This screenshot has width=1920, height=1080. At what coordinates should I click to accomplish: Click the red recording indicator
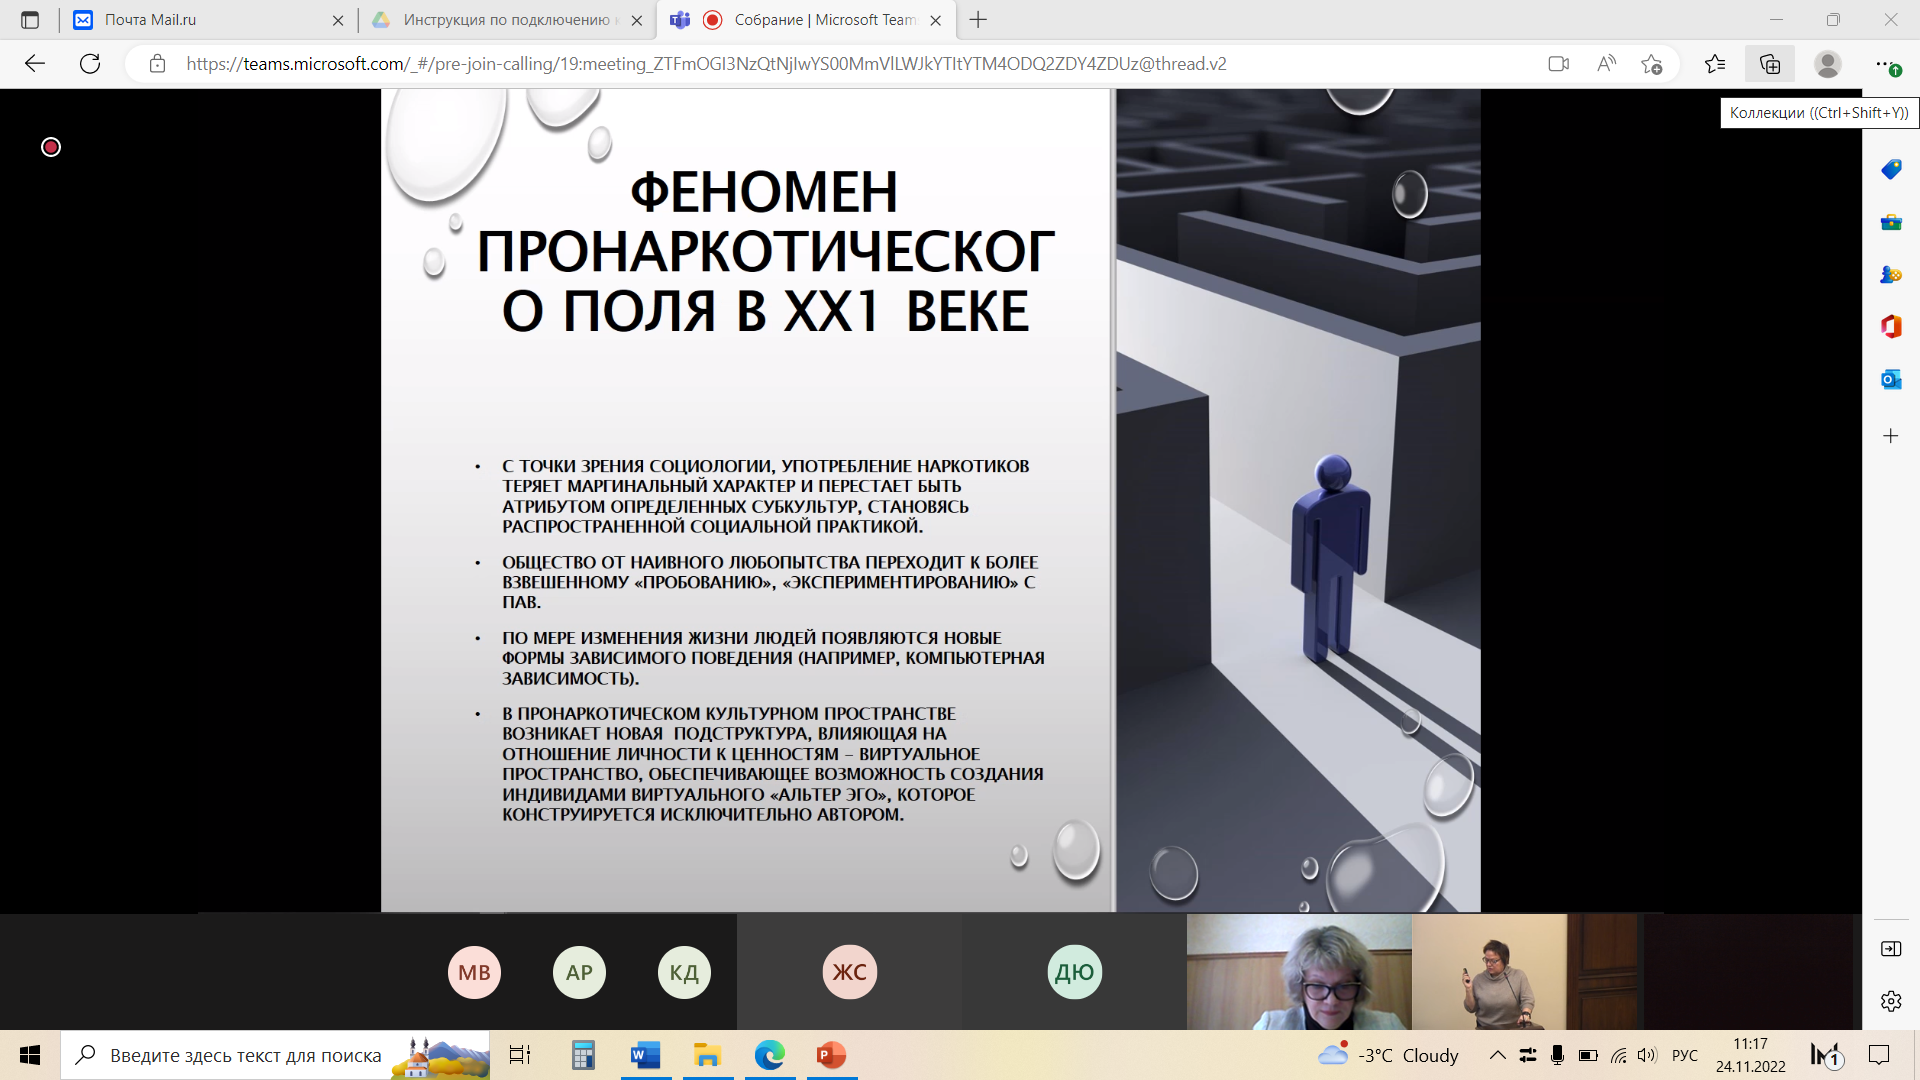[51, 147]
